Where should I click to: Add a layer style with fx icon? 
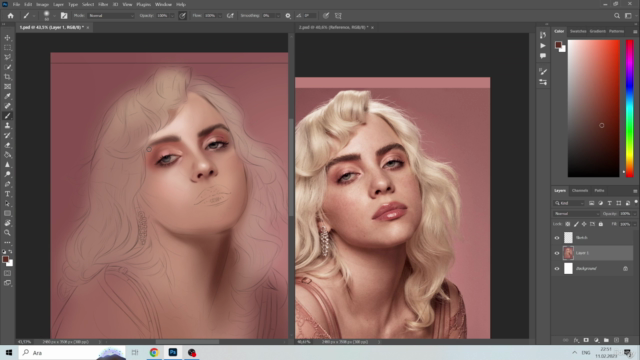(x=576, y=340)
